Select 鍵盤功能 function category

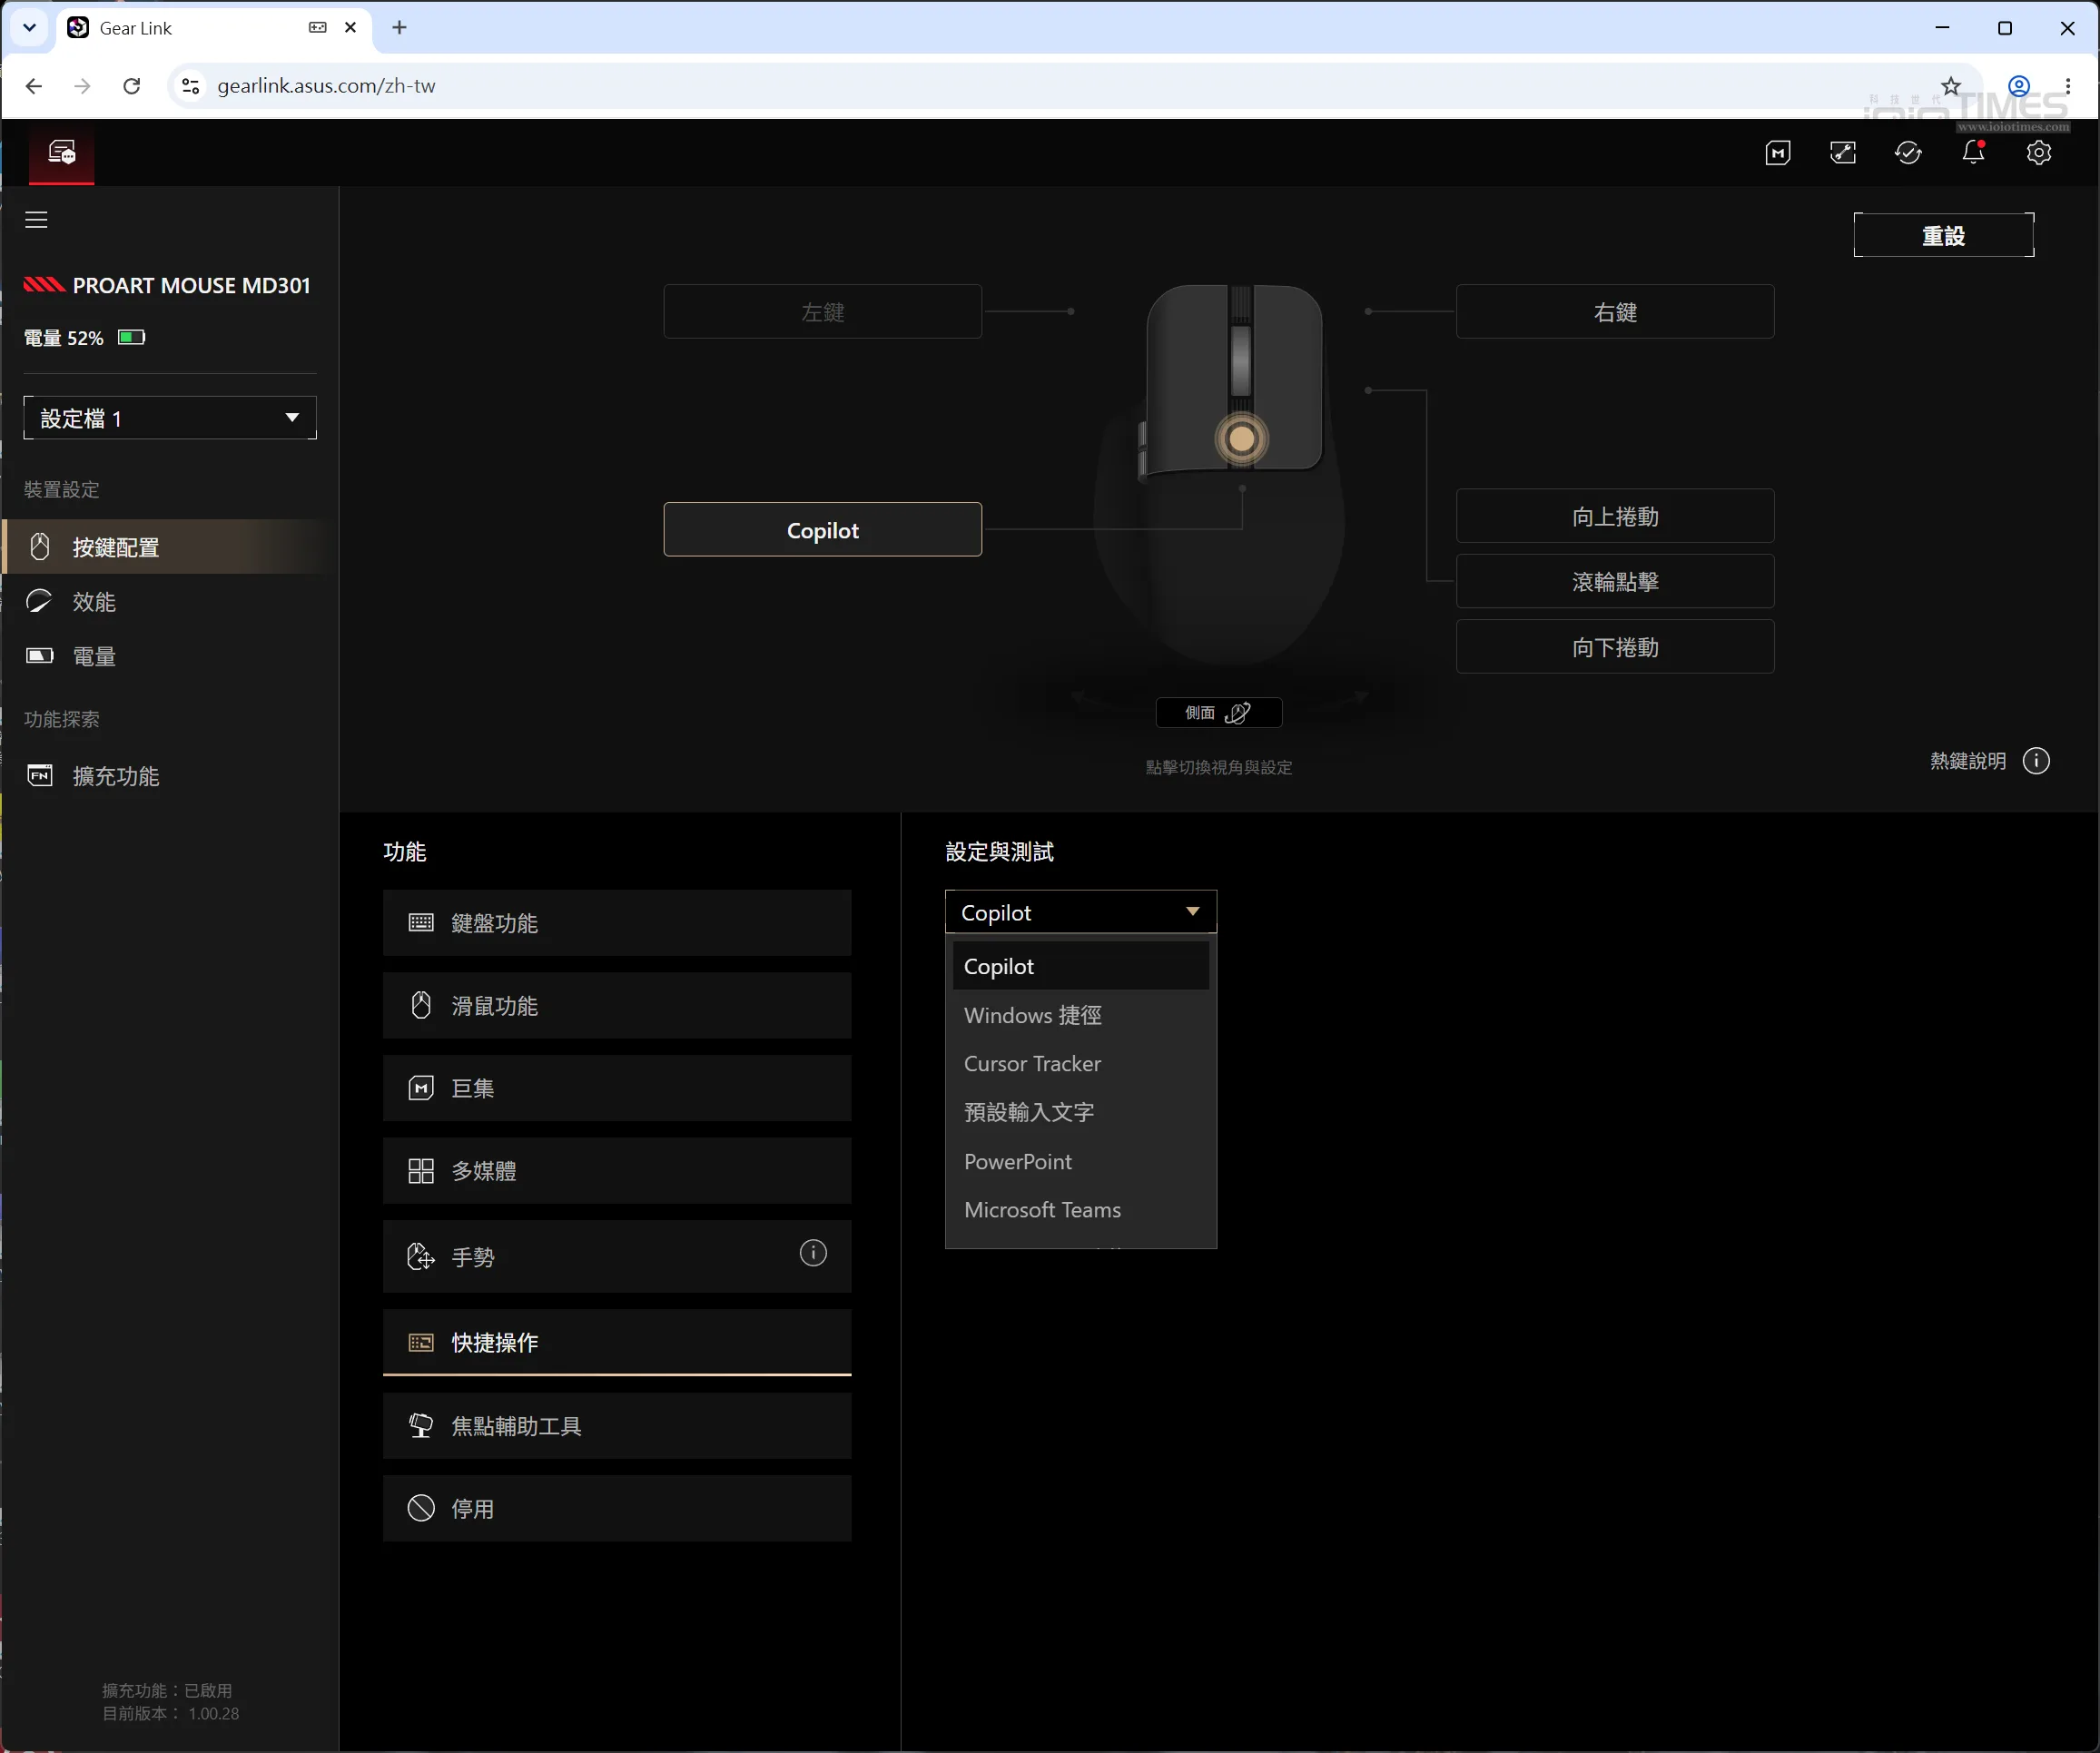coord(617,923)
